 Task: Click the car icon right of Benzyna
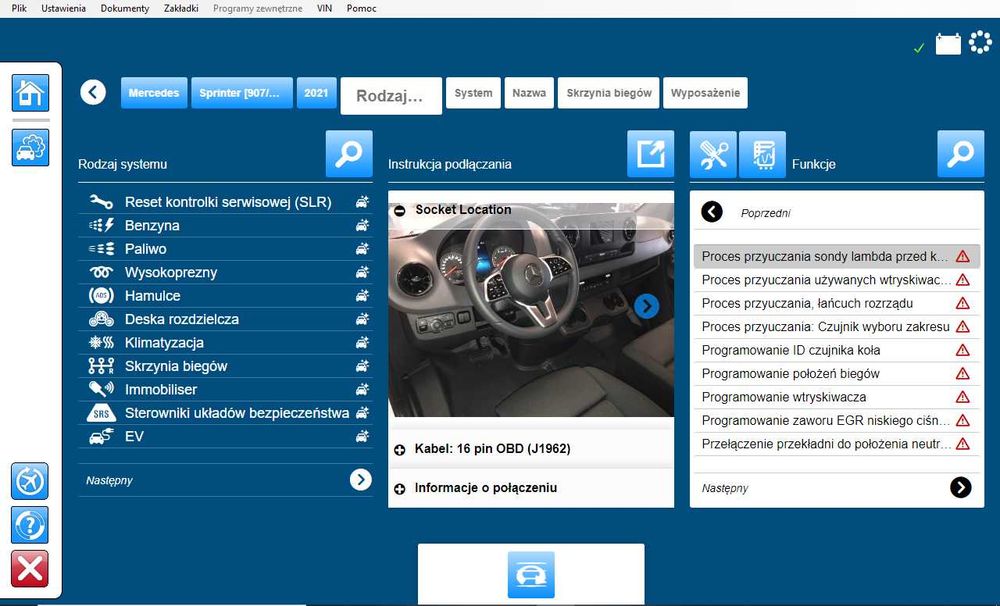coord(362,225)
